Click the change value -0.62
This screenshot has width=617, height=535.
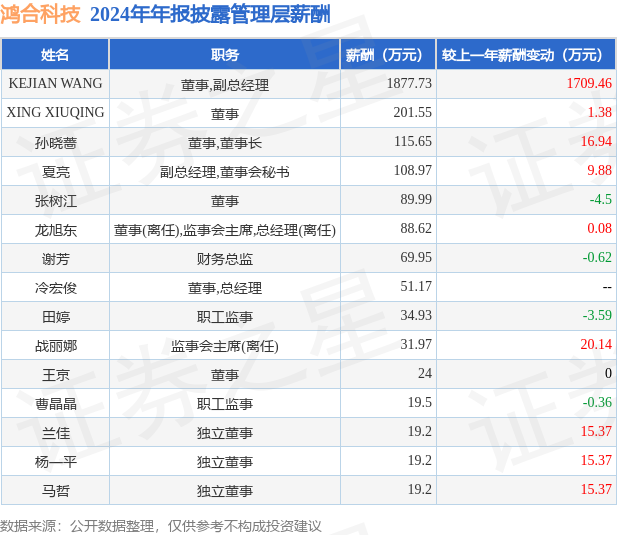point(597,258)
